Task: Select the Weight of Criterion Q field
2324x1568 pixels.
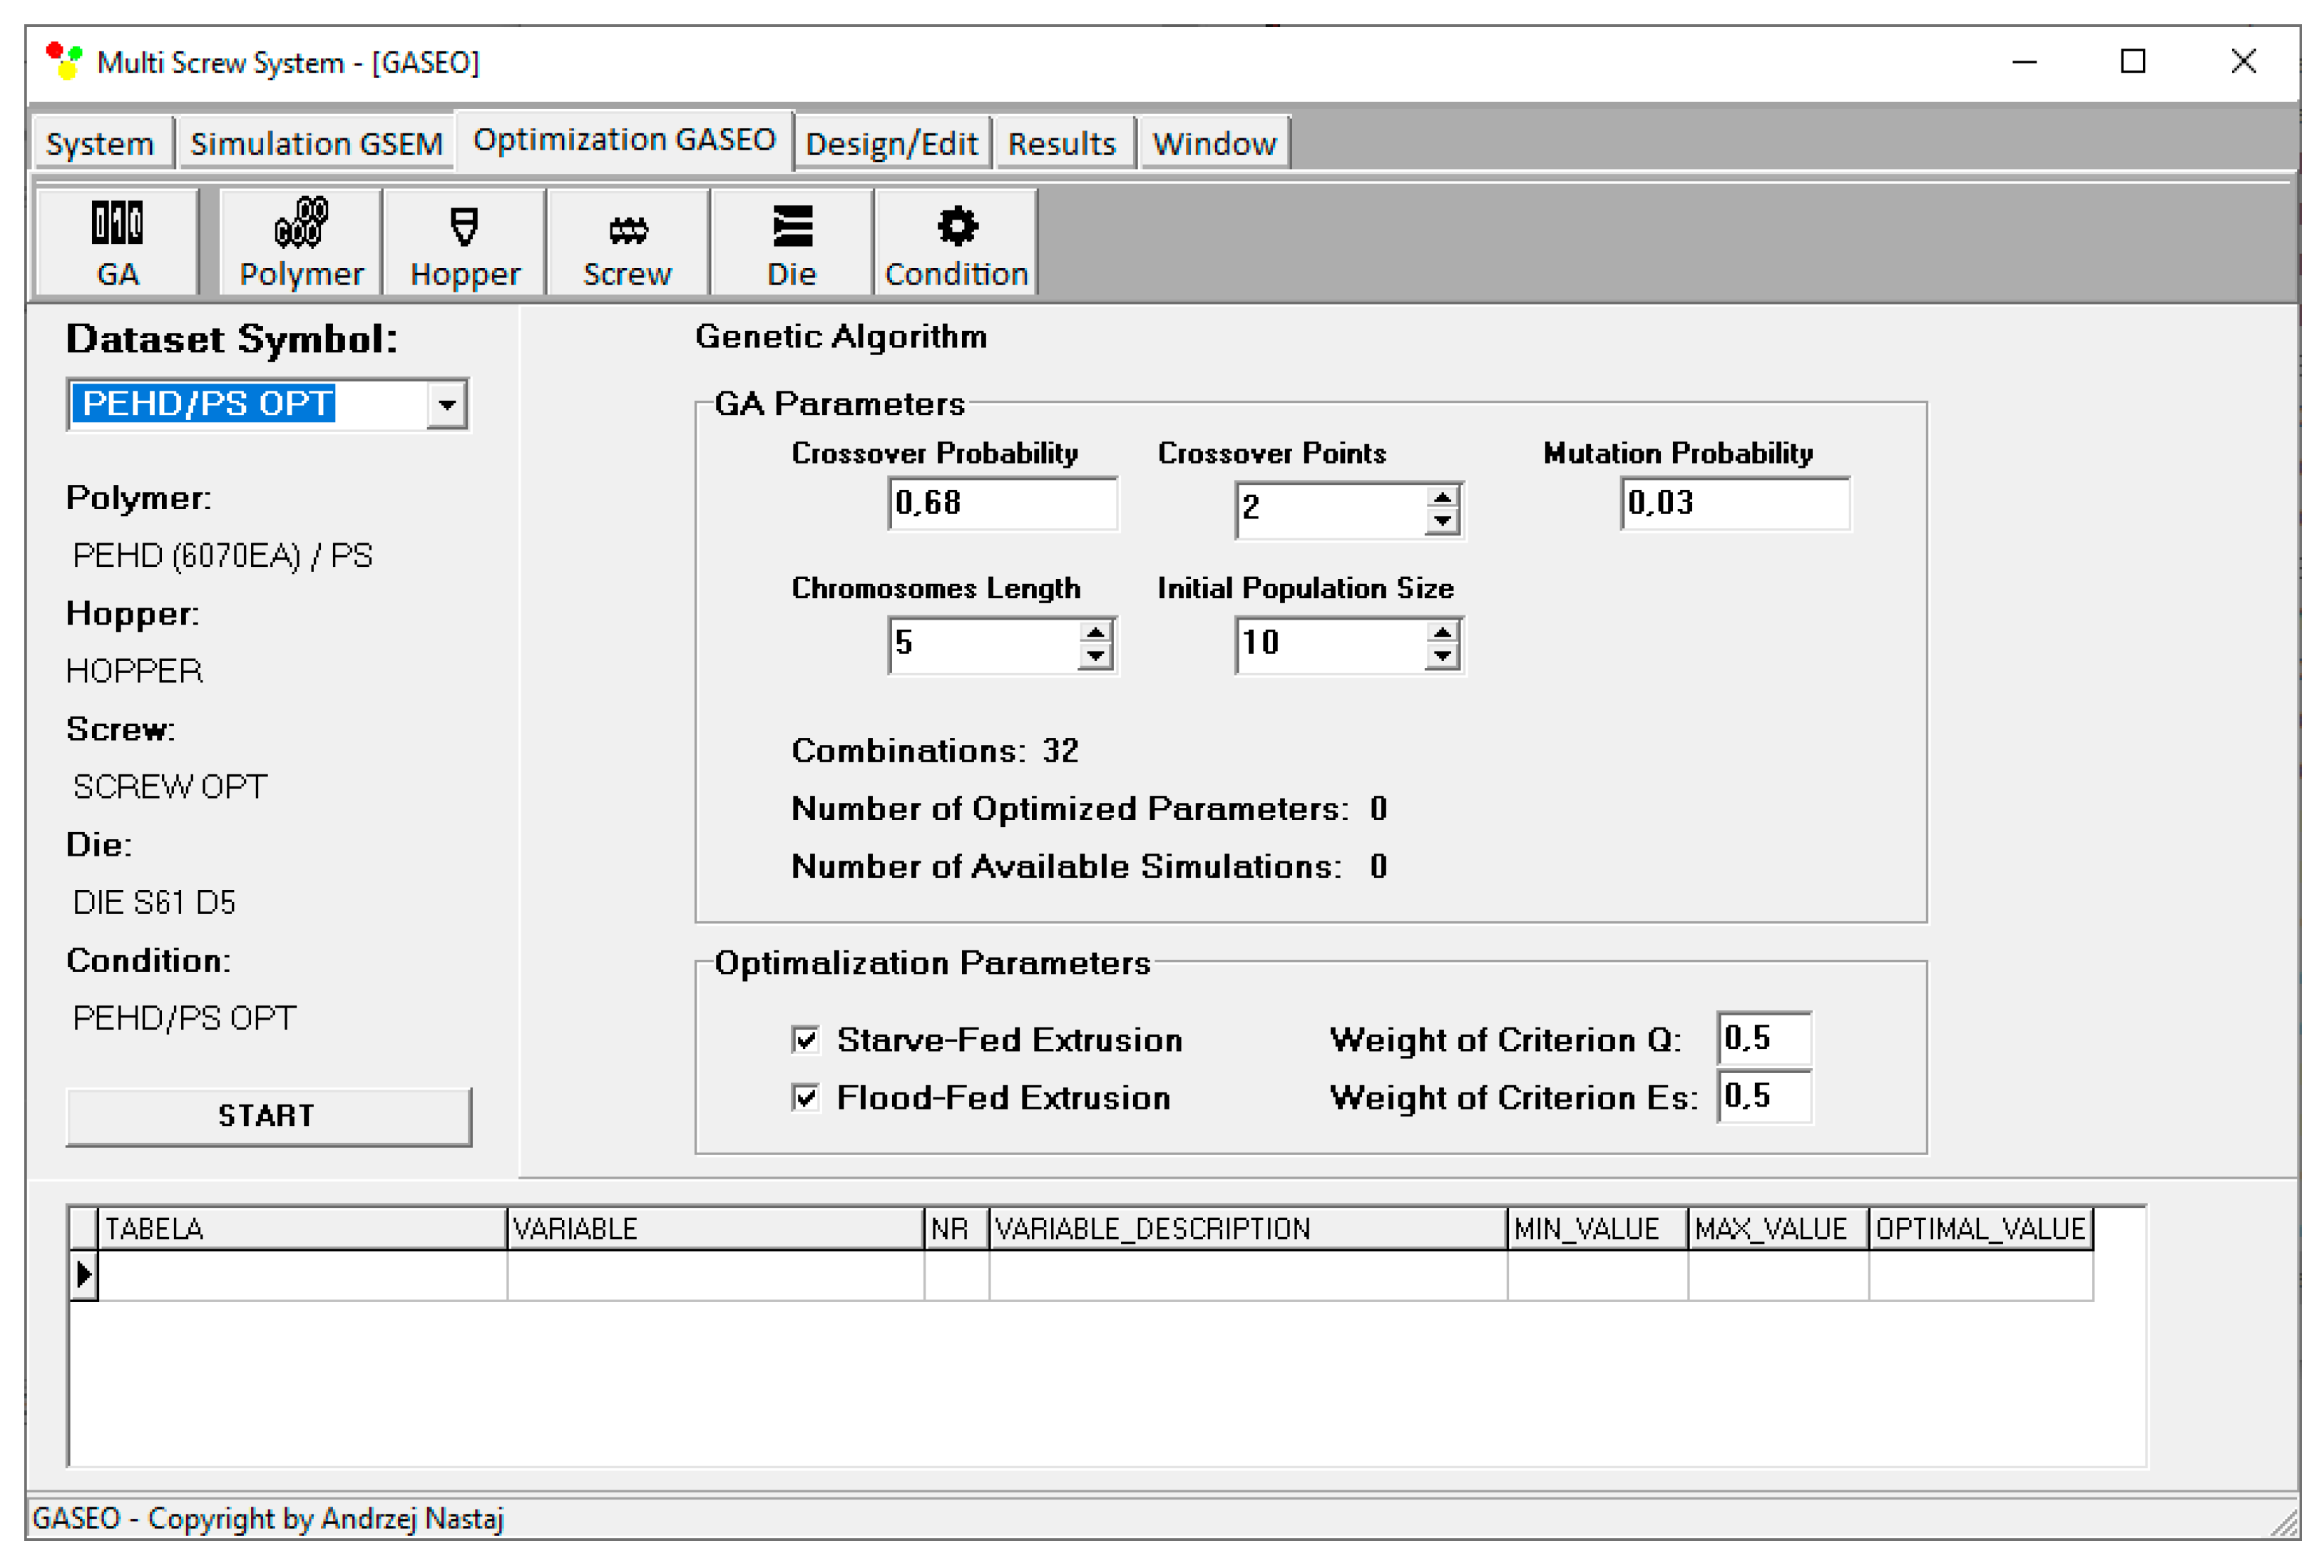Action: (x=1763, y=1039)
